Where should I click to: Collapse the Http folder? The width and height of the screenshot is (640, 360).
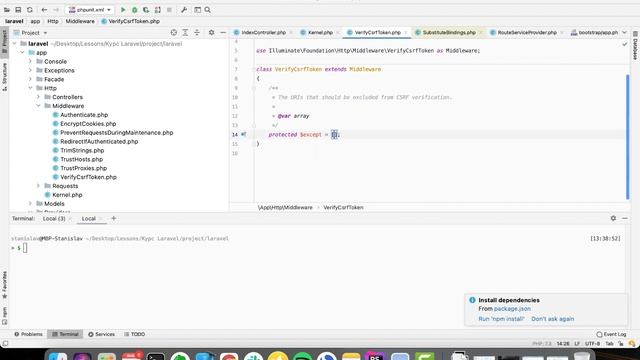pos(30,88)
